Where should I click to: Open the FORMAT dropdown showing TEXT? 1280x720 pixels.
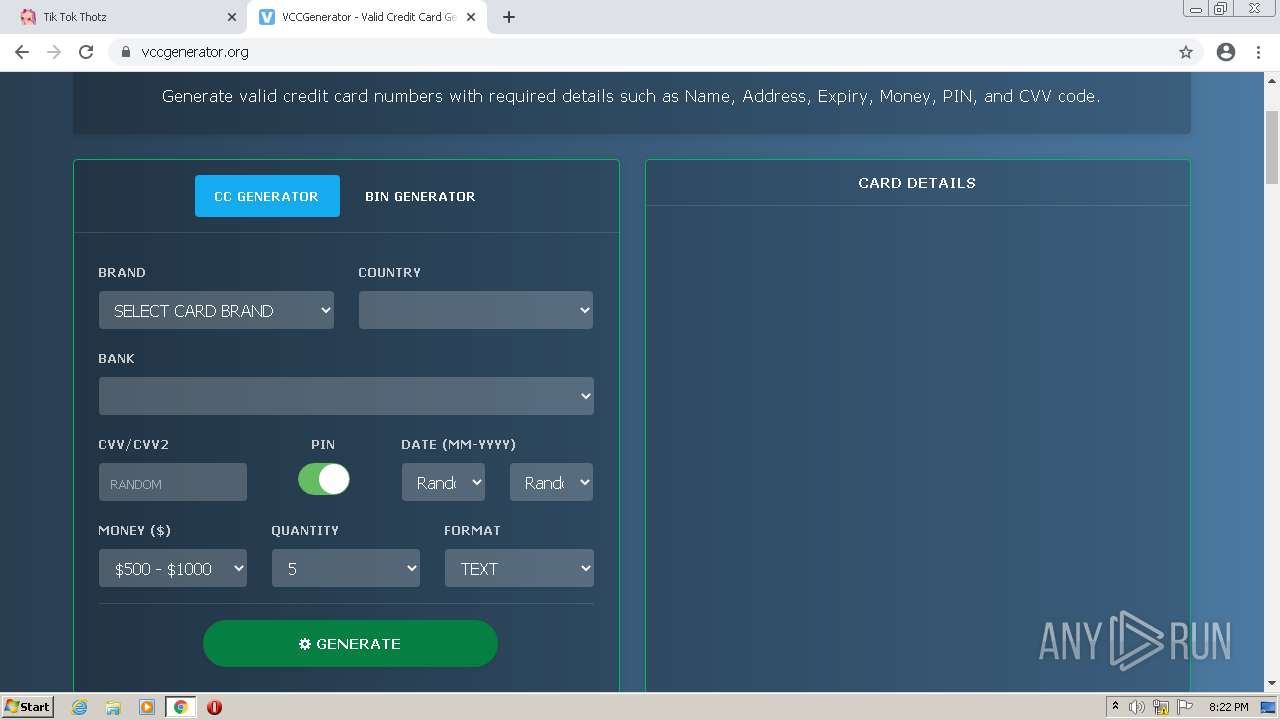pyautogui.click(x=519, y=568)
